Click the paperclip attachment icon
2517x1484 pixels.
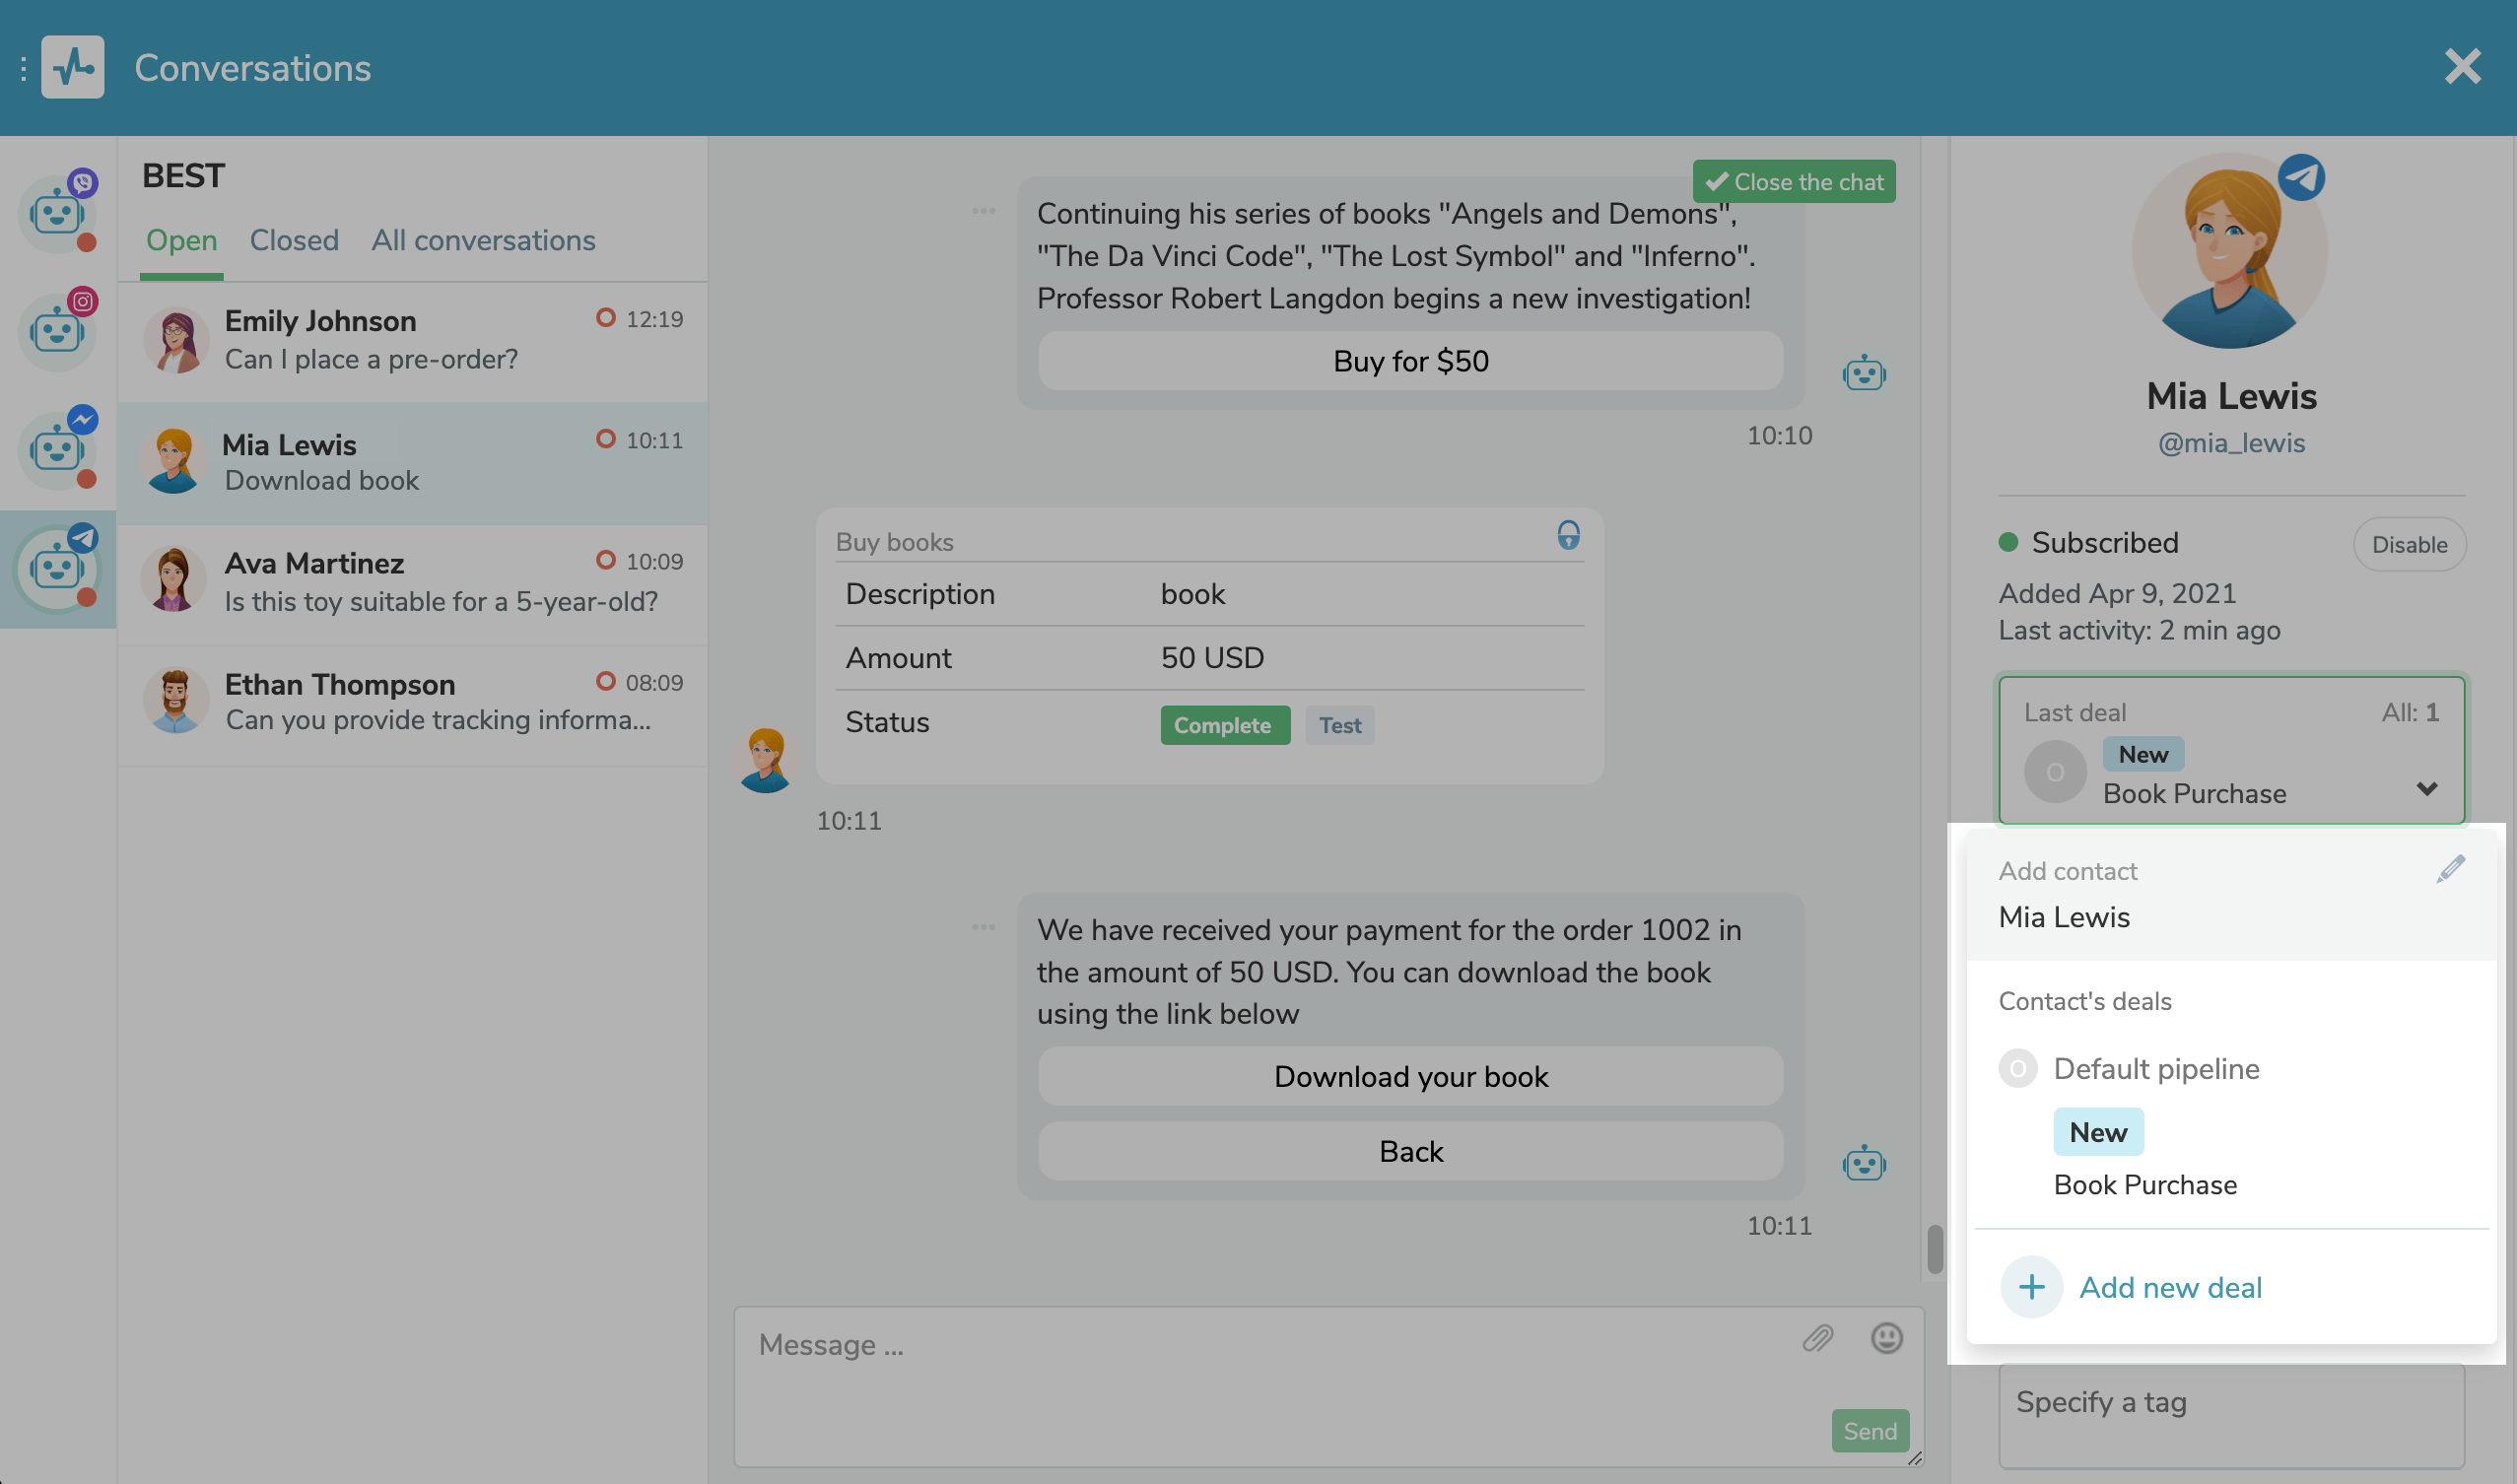(1817, 1338)
